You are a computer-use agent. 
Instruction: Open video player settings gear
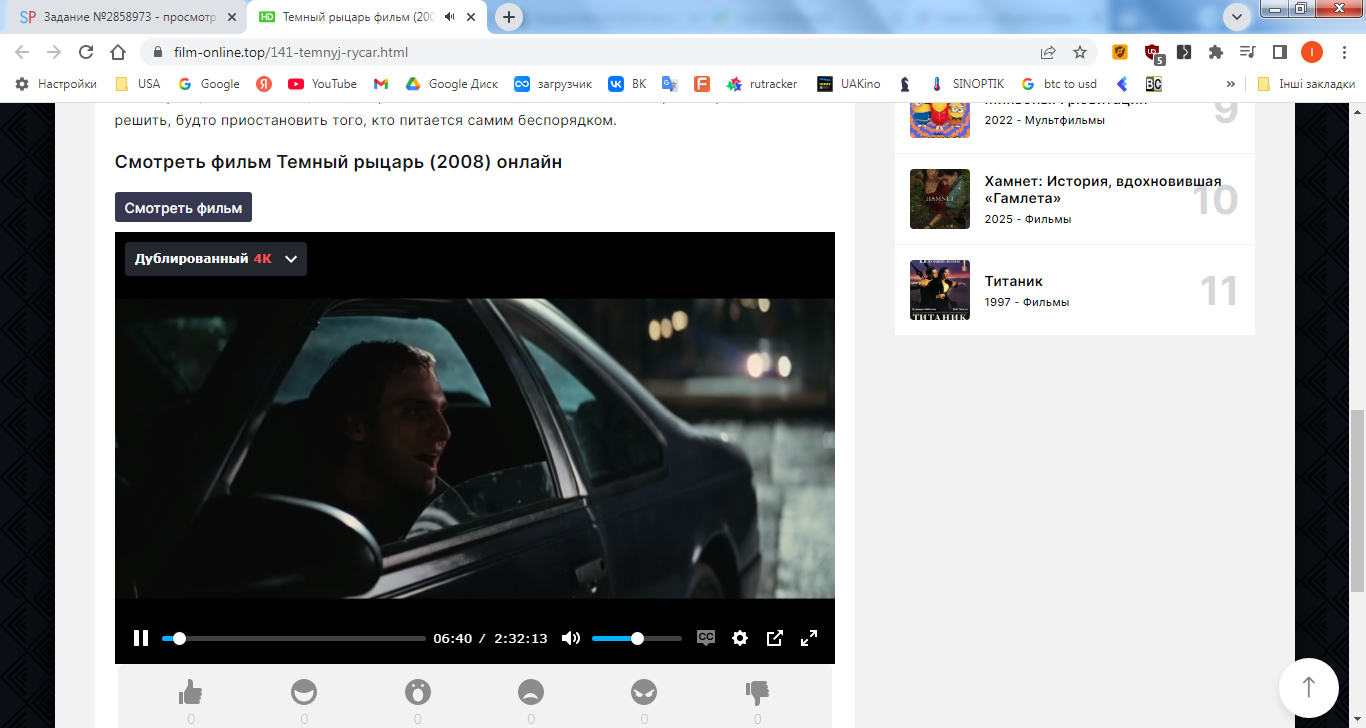740,638
